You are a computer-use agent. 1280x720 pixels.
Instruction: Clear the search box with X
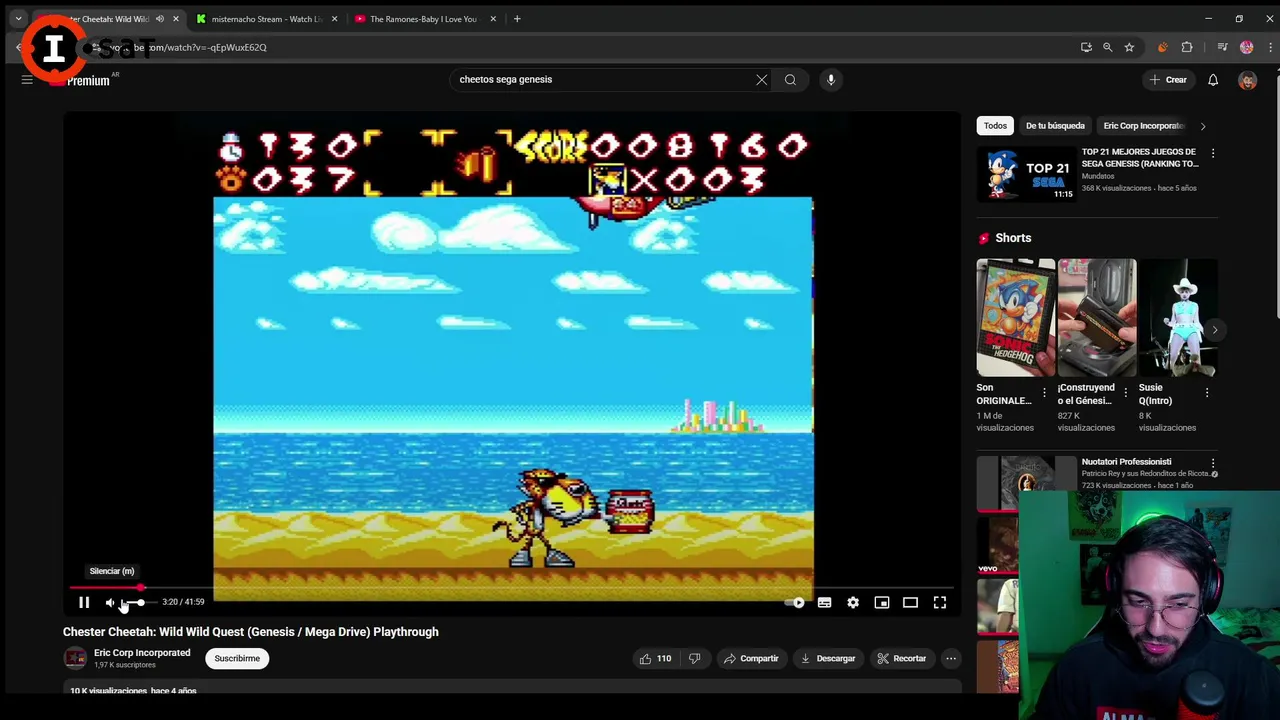coord(762,79)
